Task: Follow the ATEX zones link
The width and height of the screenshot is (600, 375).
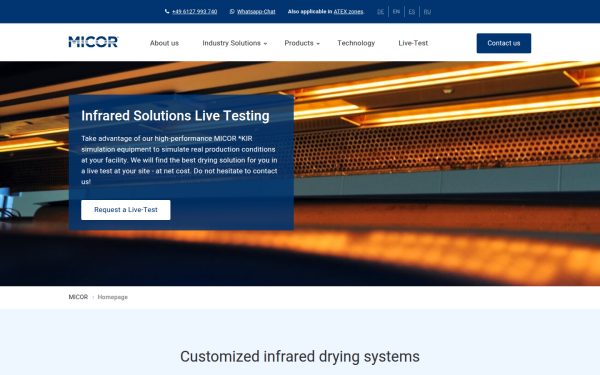Action: coord(348,11)
